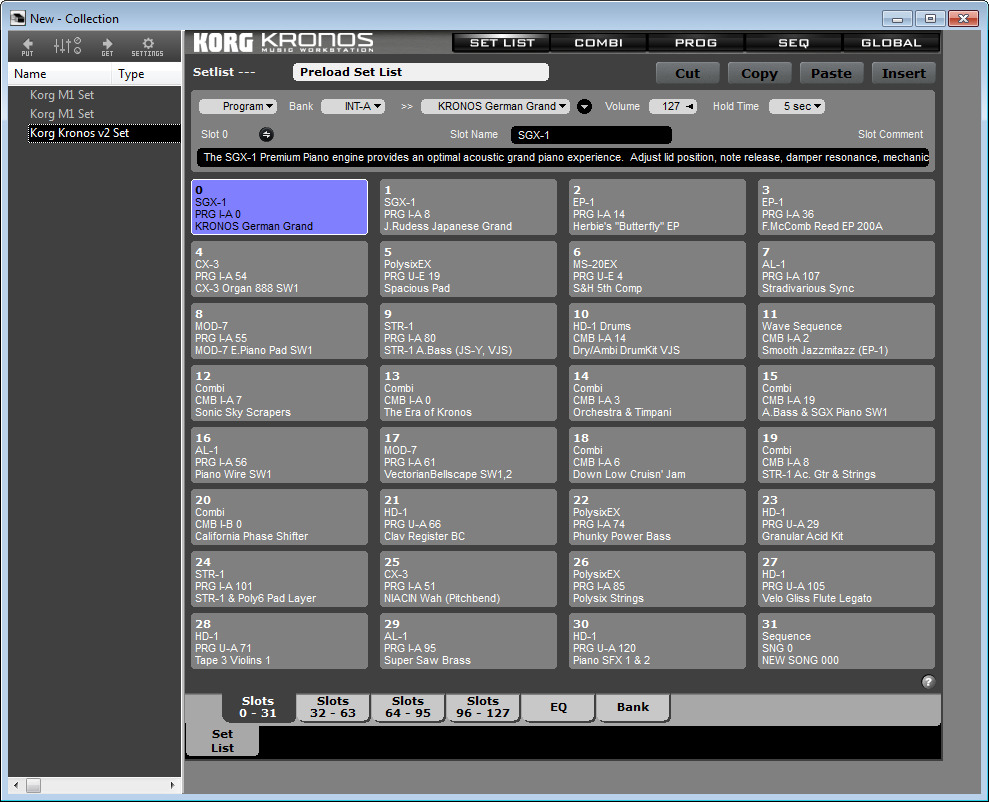The height and width of the screenshot is (802, 989).
Task: Select the first Korg M1 Set entry
Action: point(62,95)
